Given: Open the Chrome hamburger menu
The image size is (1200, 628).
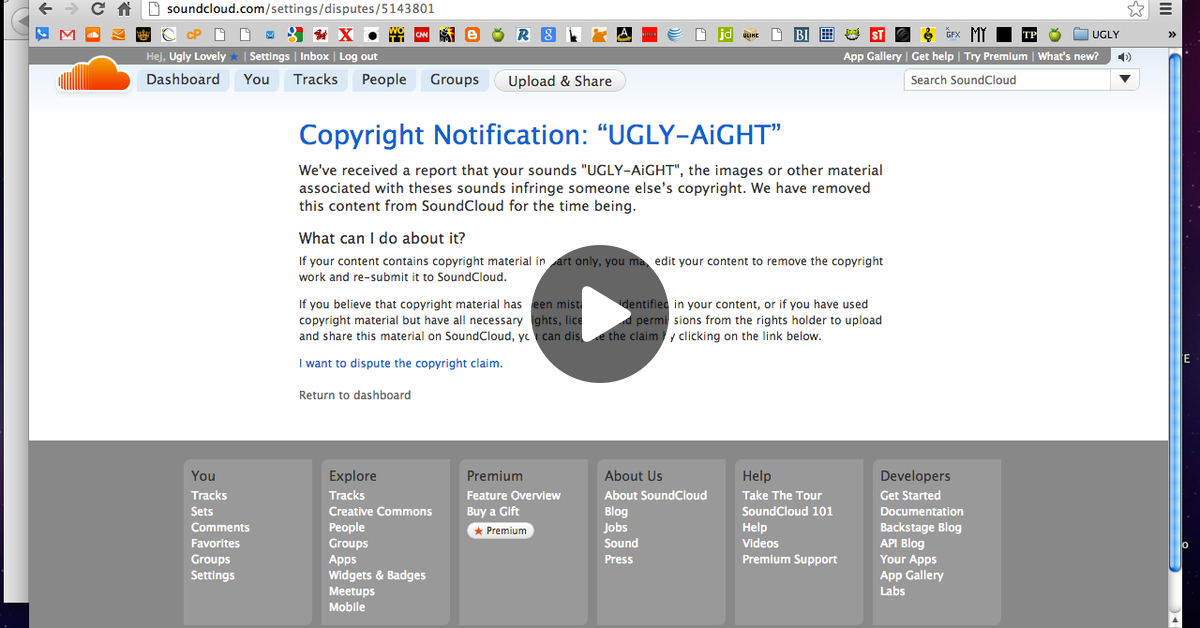Looking at the screenshot, I should point(1165,9).
